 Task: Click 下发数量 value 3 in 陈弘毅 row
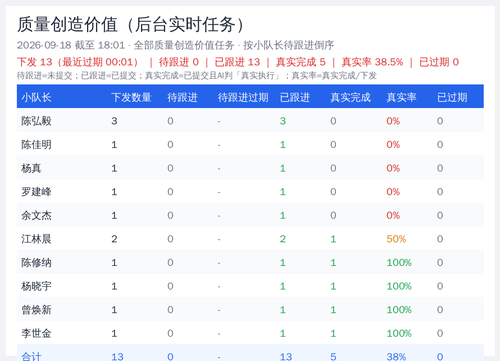[x=114, y=121]
